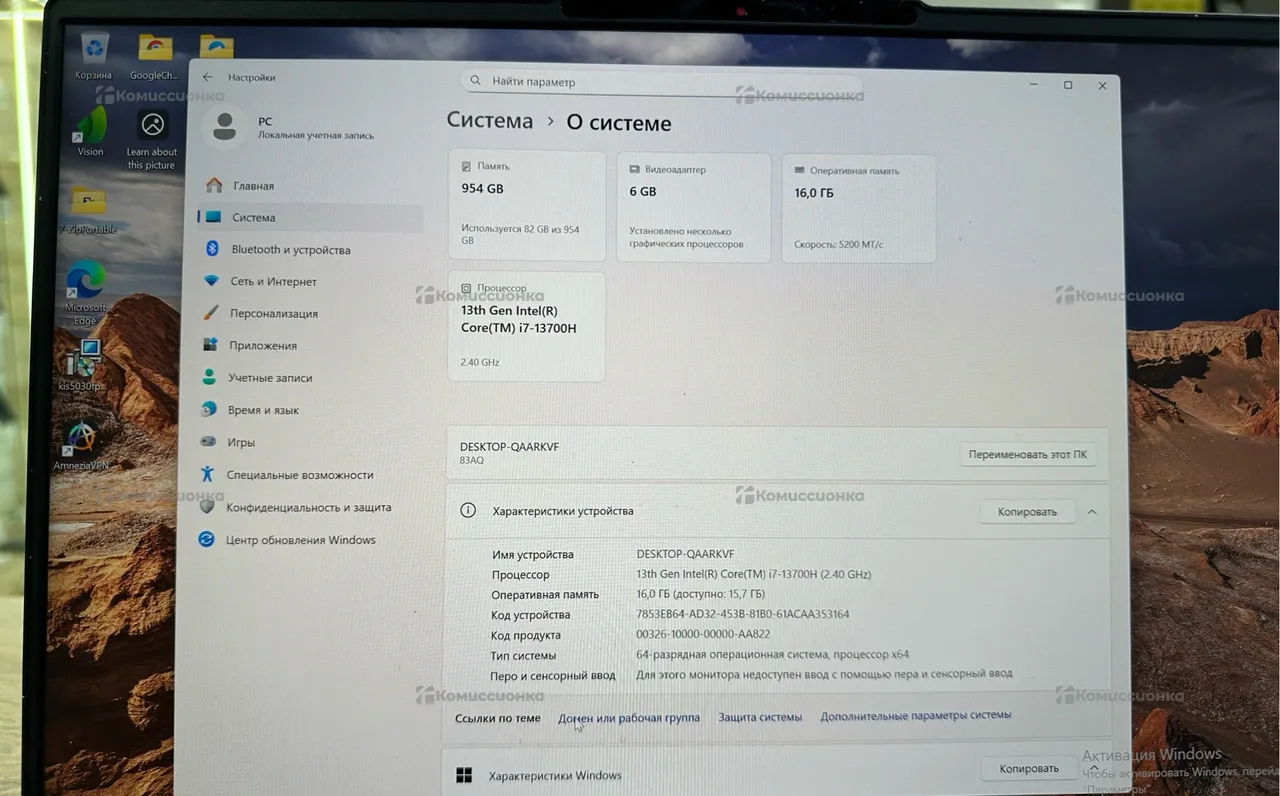Open Персонализация settings
1280x796 pixels.
(x=273, y=314)
